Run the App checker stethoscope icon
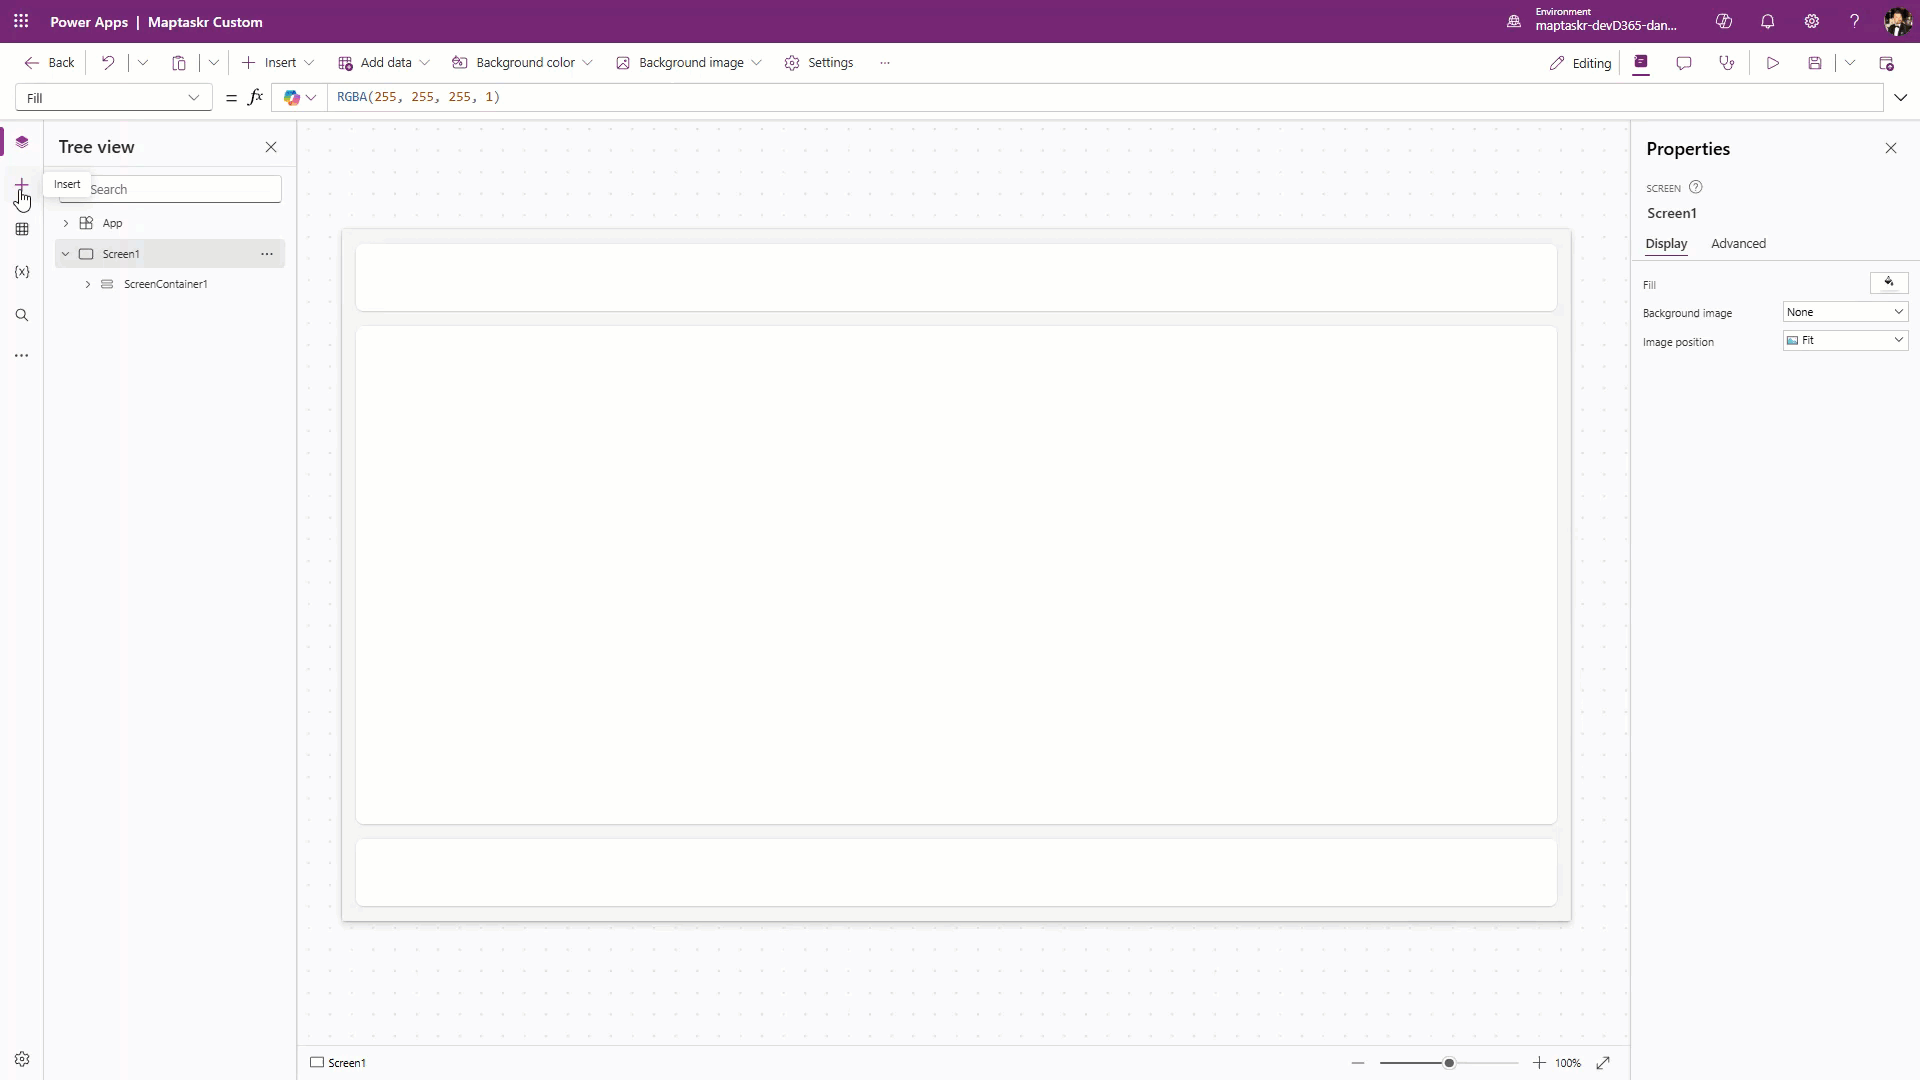 tap(1728, 62)
